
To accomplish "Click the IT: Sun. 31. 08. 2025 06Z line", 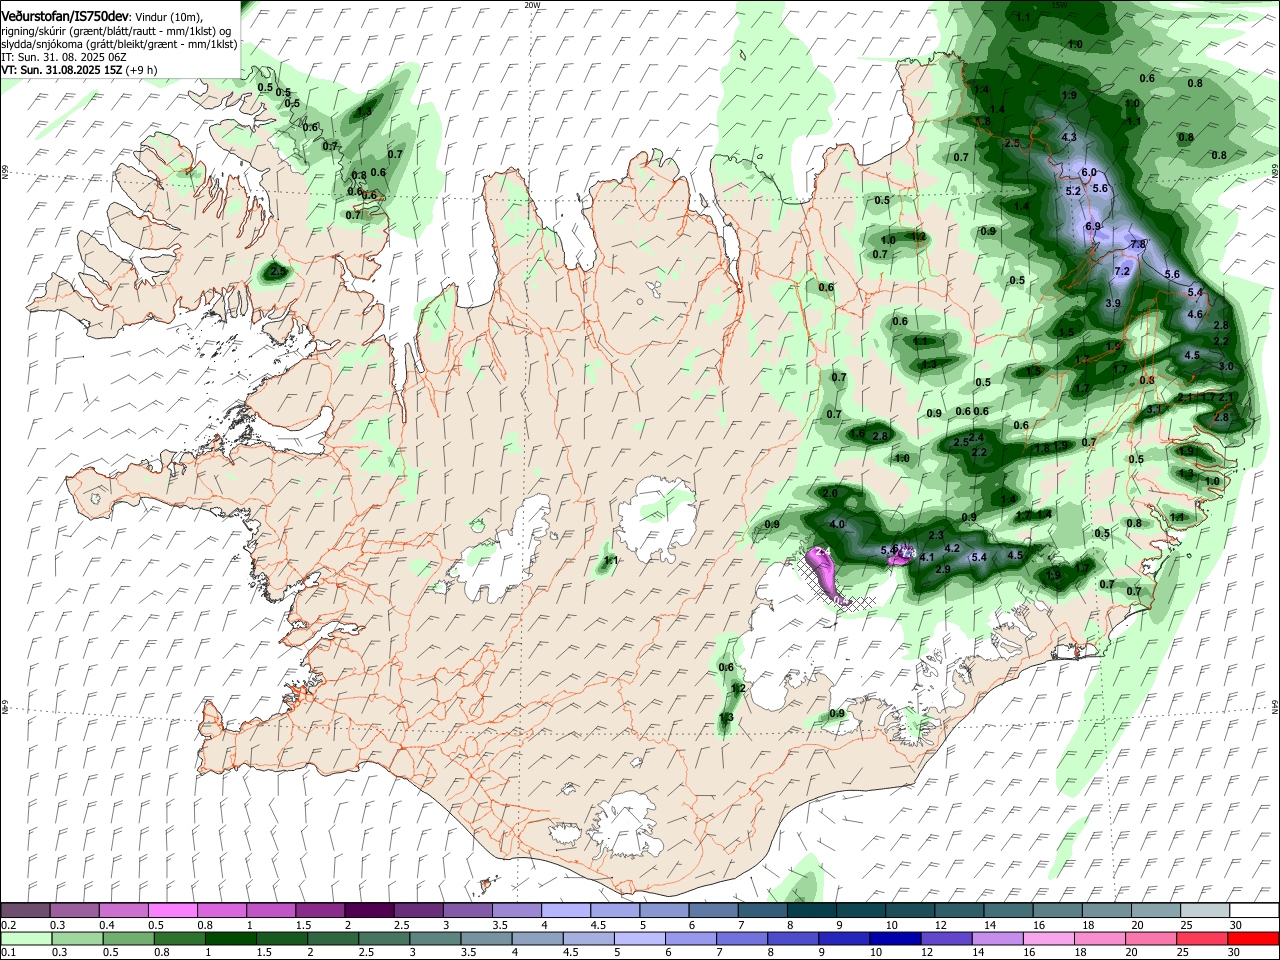I will coord(64,57).
